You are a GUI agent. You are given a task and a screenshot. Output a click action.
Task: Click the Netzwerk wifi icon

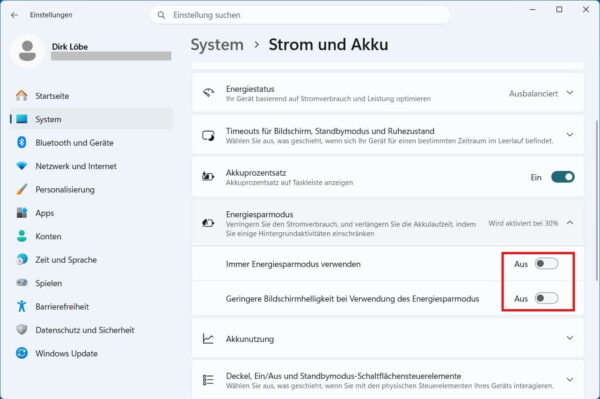[x=22, y=166]
